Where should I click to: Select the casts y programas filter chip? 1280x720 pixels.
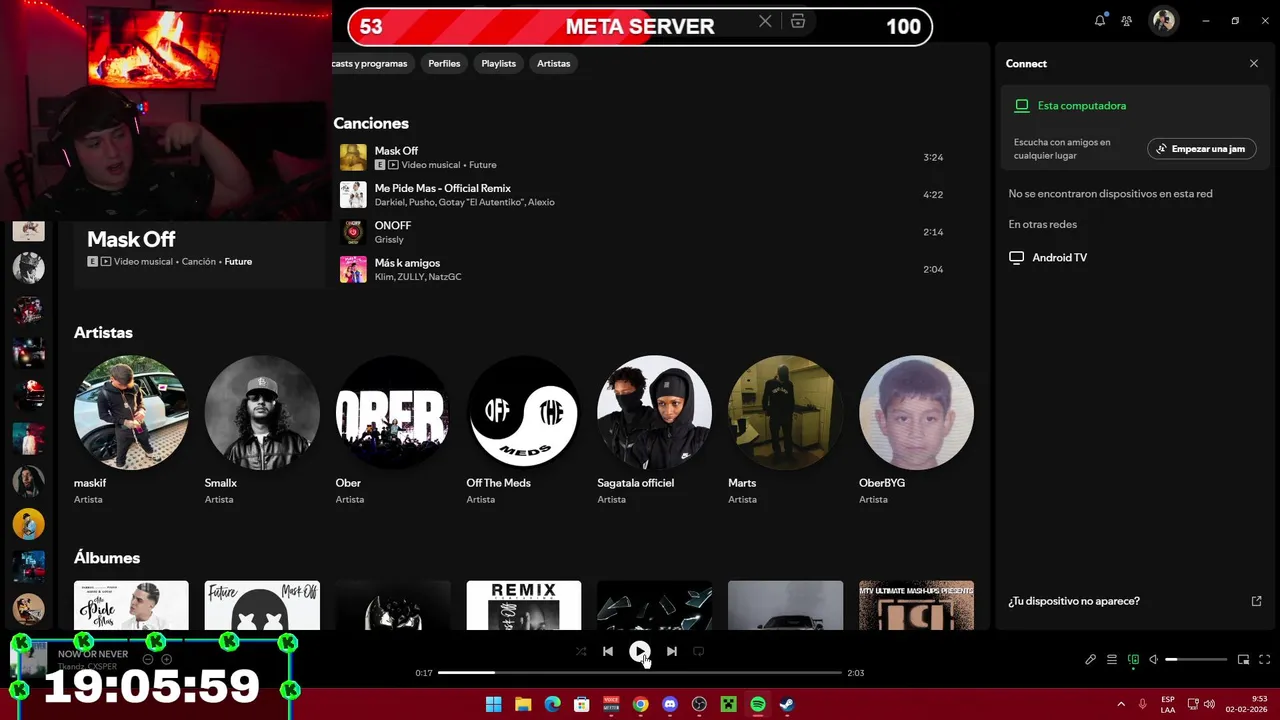371,63
